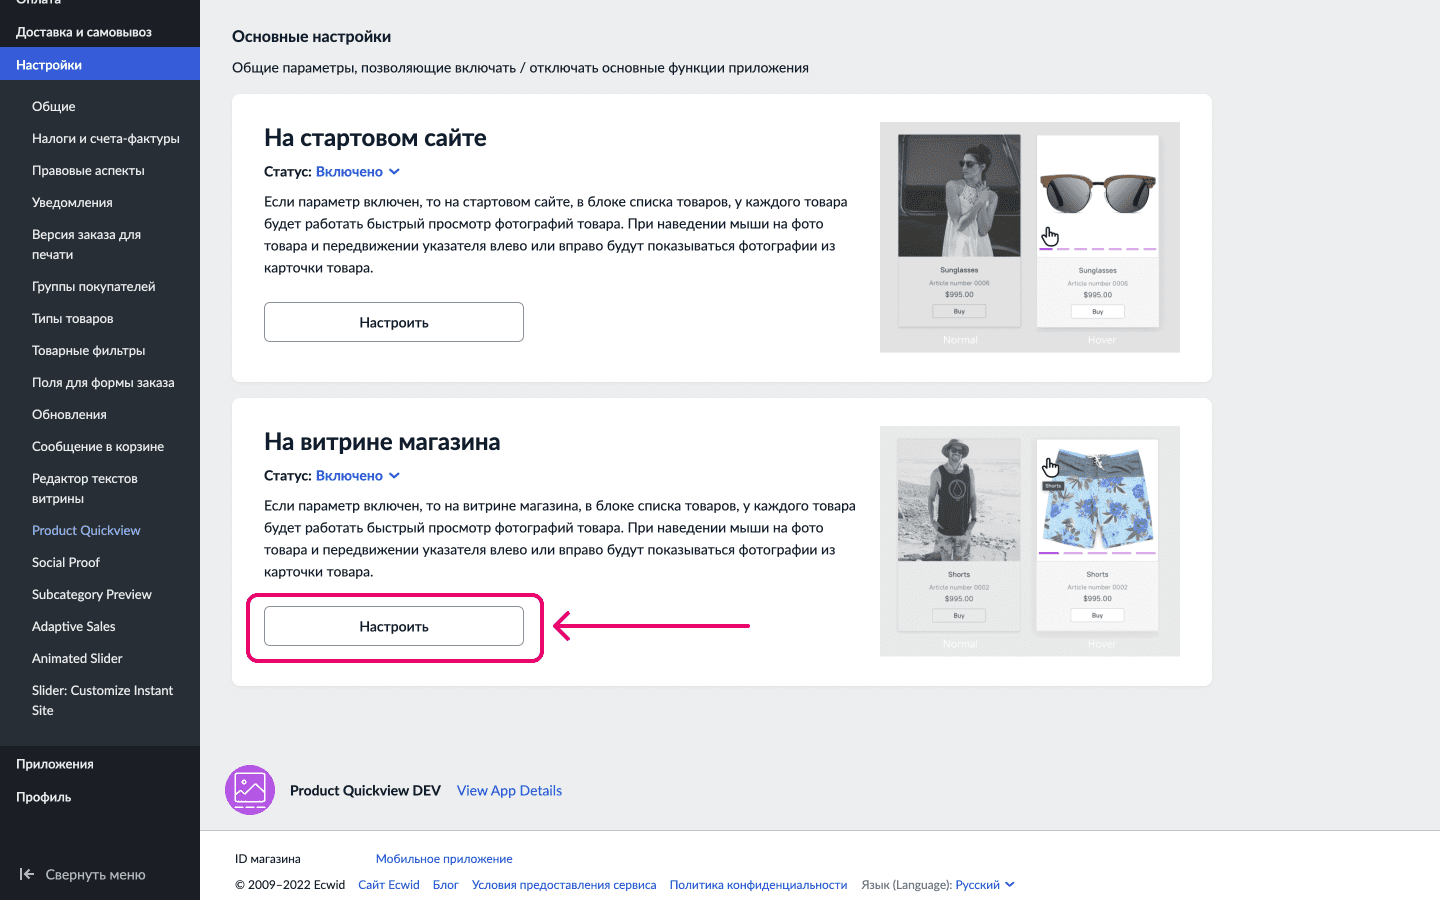Click the Product Quickview DEV app icon
Viewport: 1440px width, 900px height.
pyautogui.click(x=250, y=790)
